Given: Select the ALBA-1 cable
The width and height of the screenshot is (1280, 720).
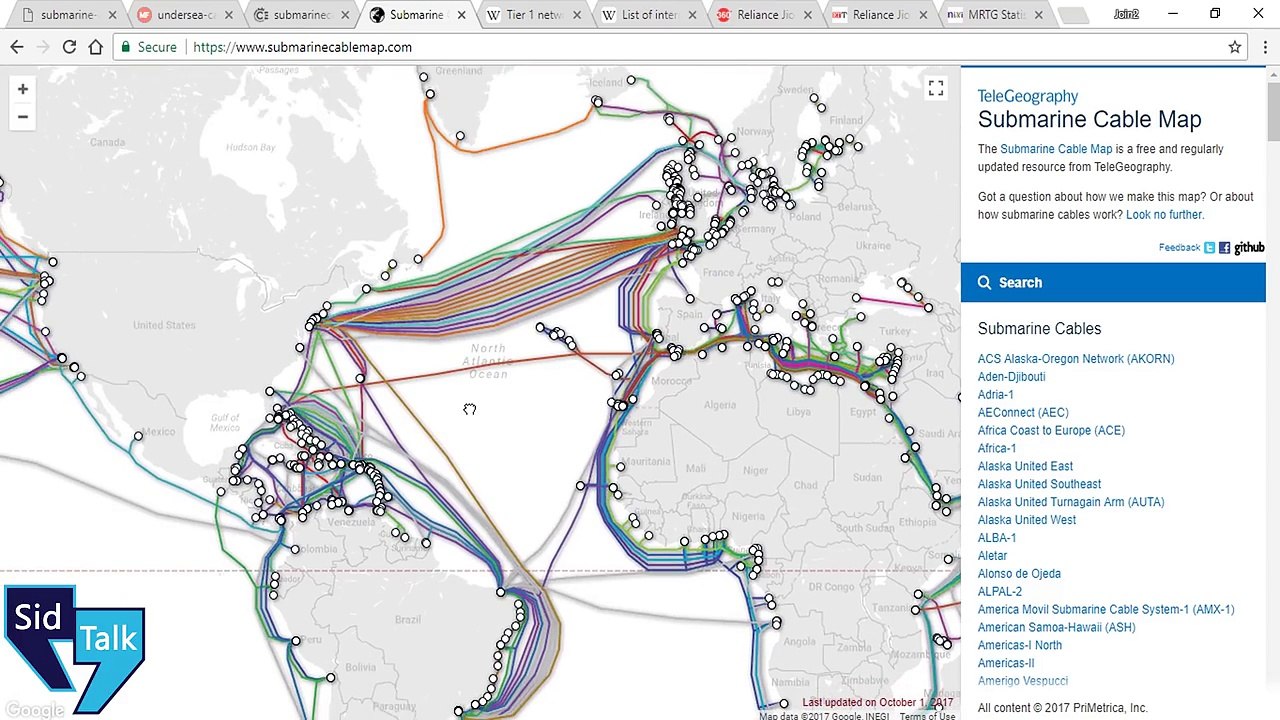Looking at the screenshot, I should (997, 538).
